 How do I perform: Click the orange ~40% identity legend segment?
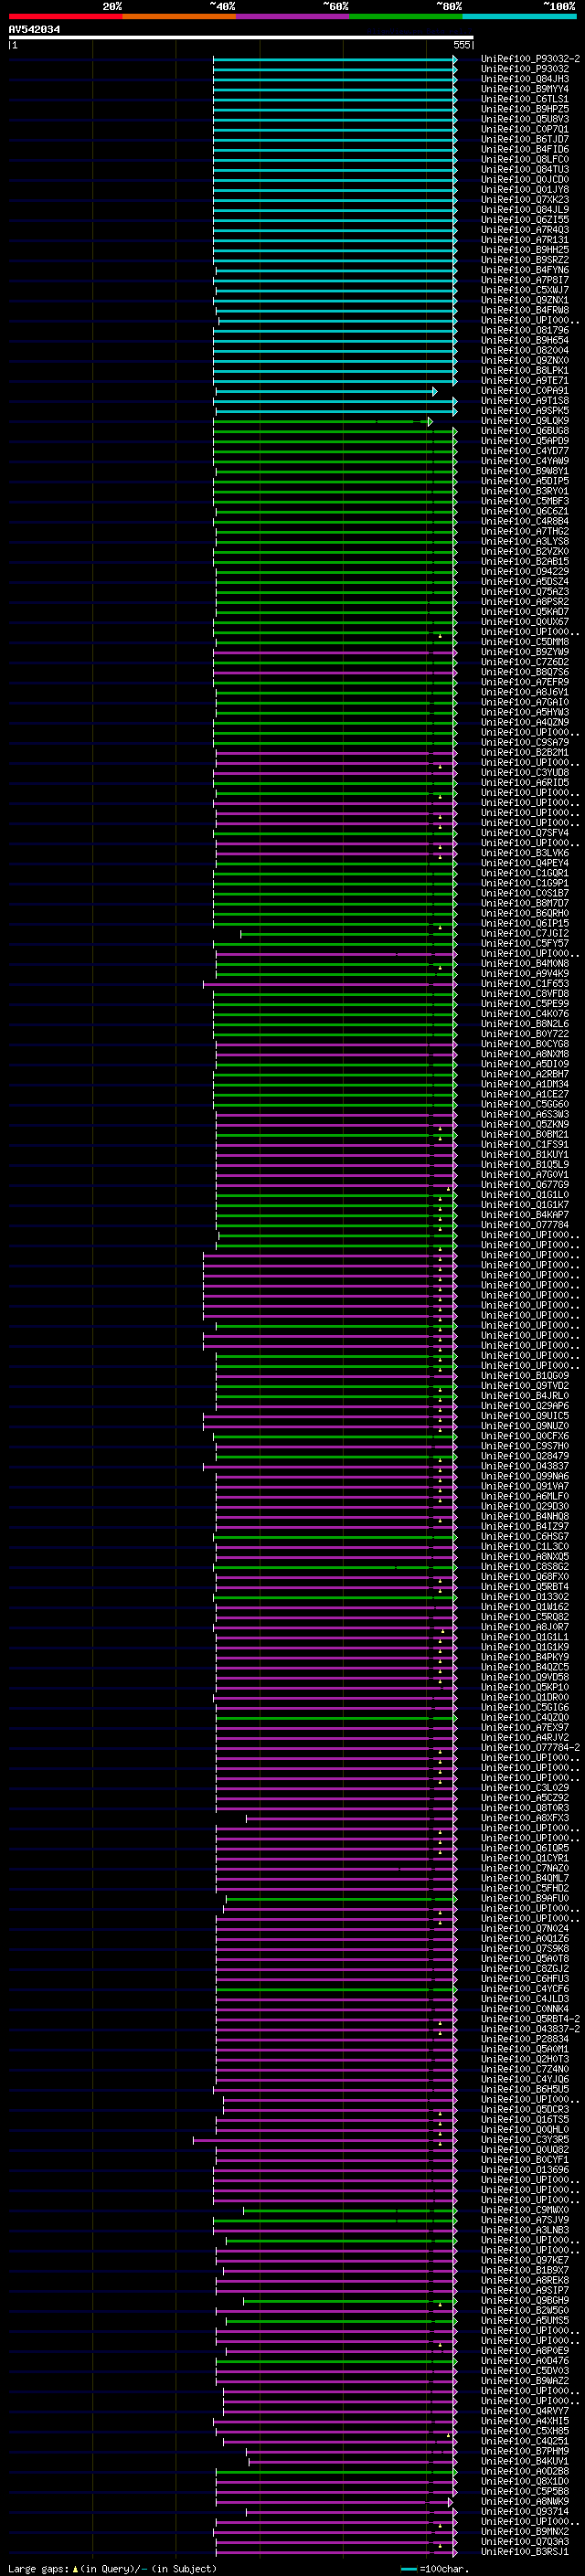click(179, 16)
